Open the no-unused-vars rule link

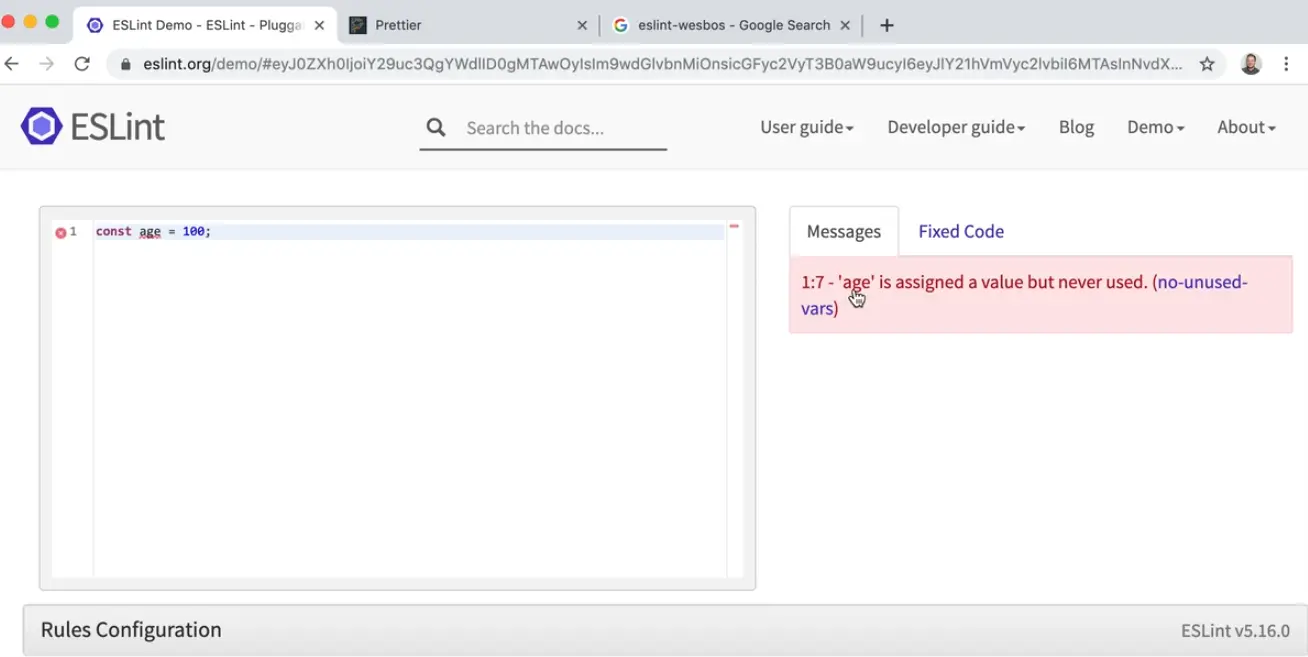pos(1201,283)
